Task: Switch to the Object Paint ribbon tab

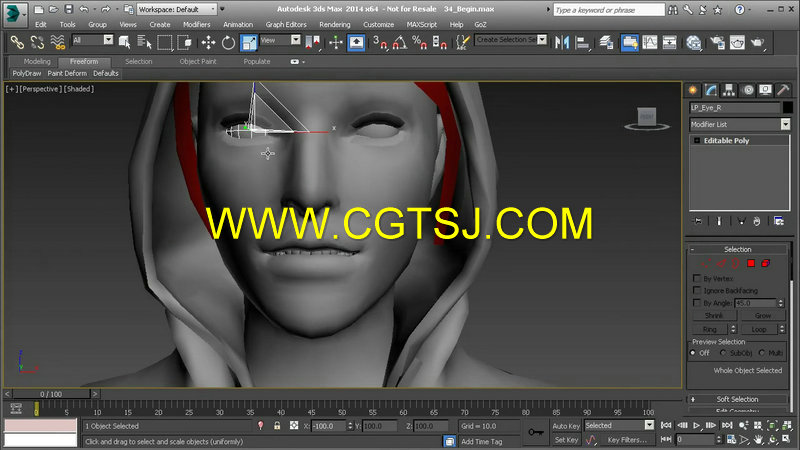Action: point(198,61)
